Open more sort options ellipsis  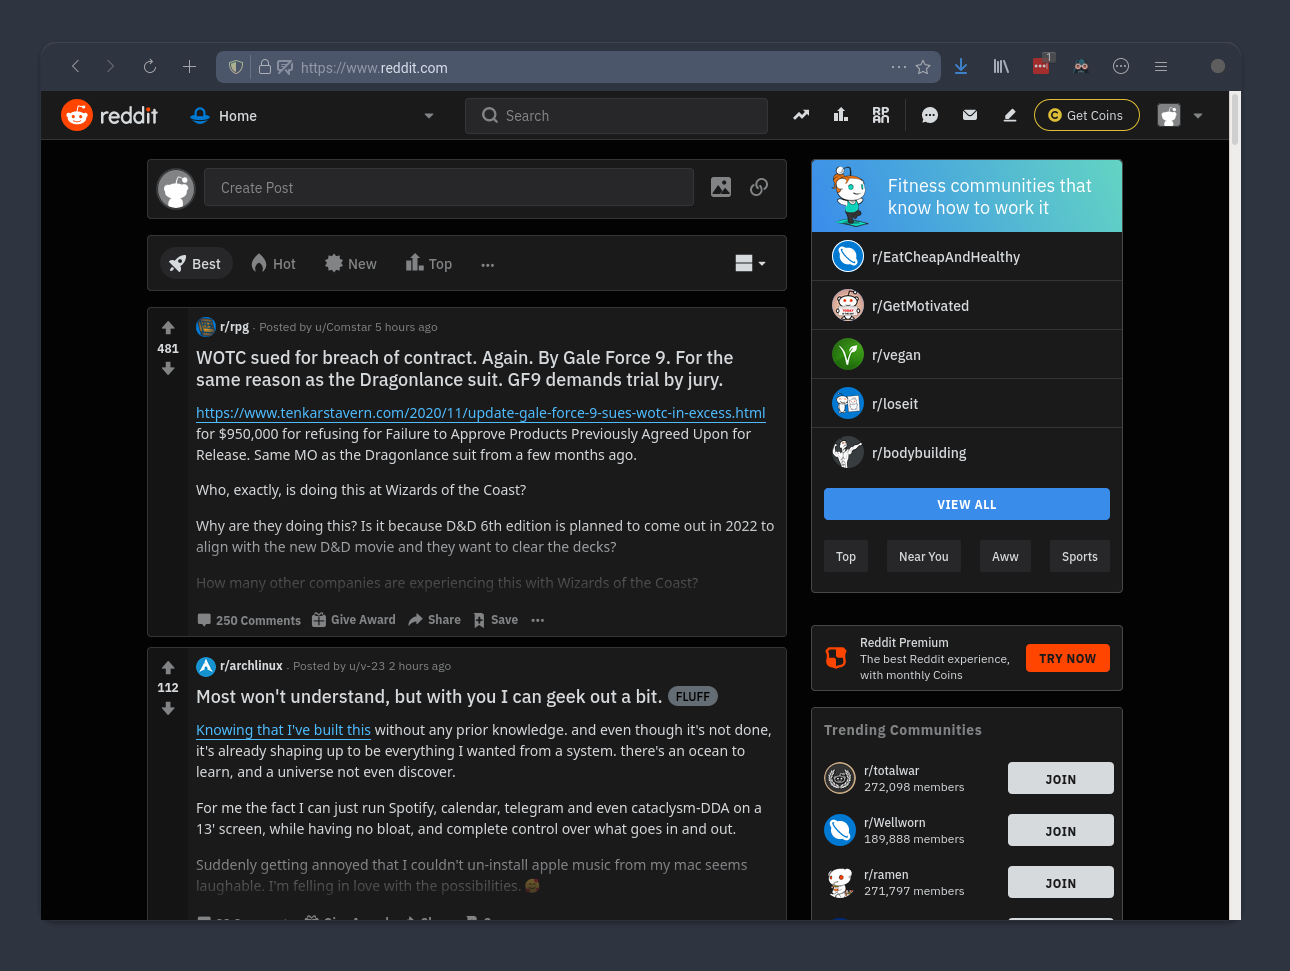[488, 265]
